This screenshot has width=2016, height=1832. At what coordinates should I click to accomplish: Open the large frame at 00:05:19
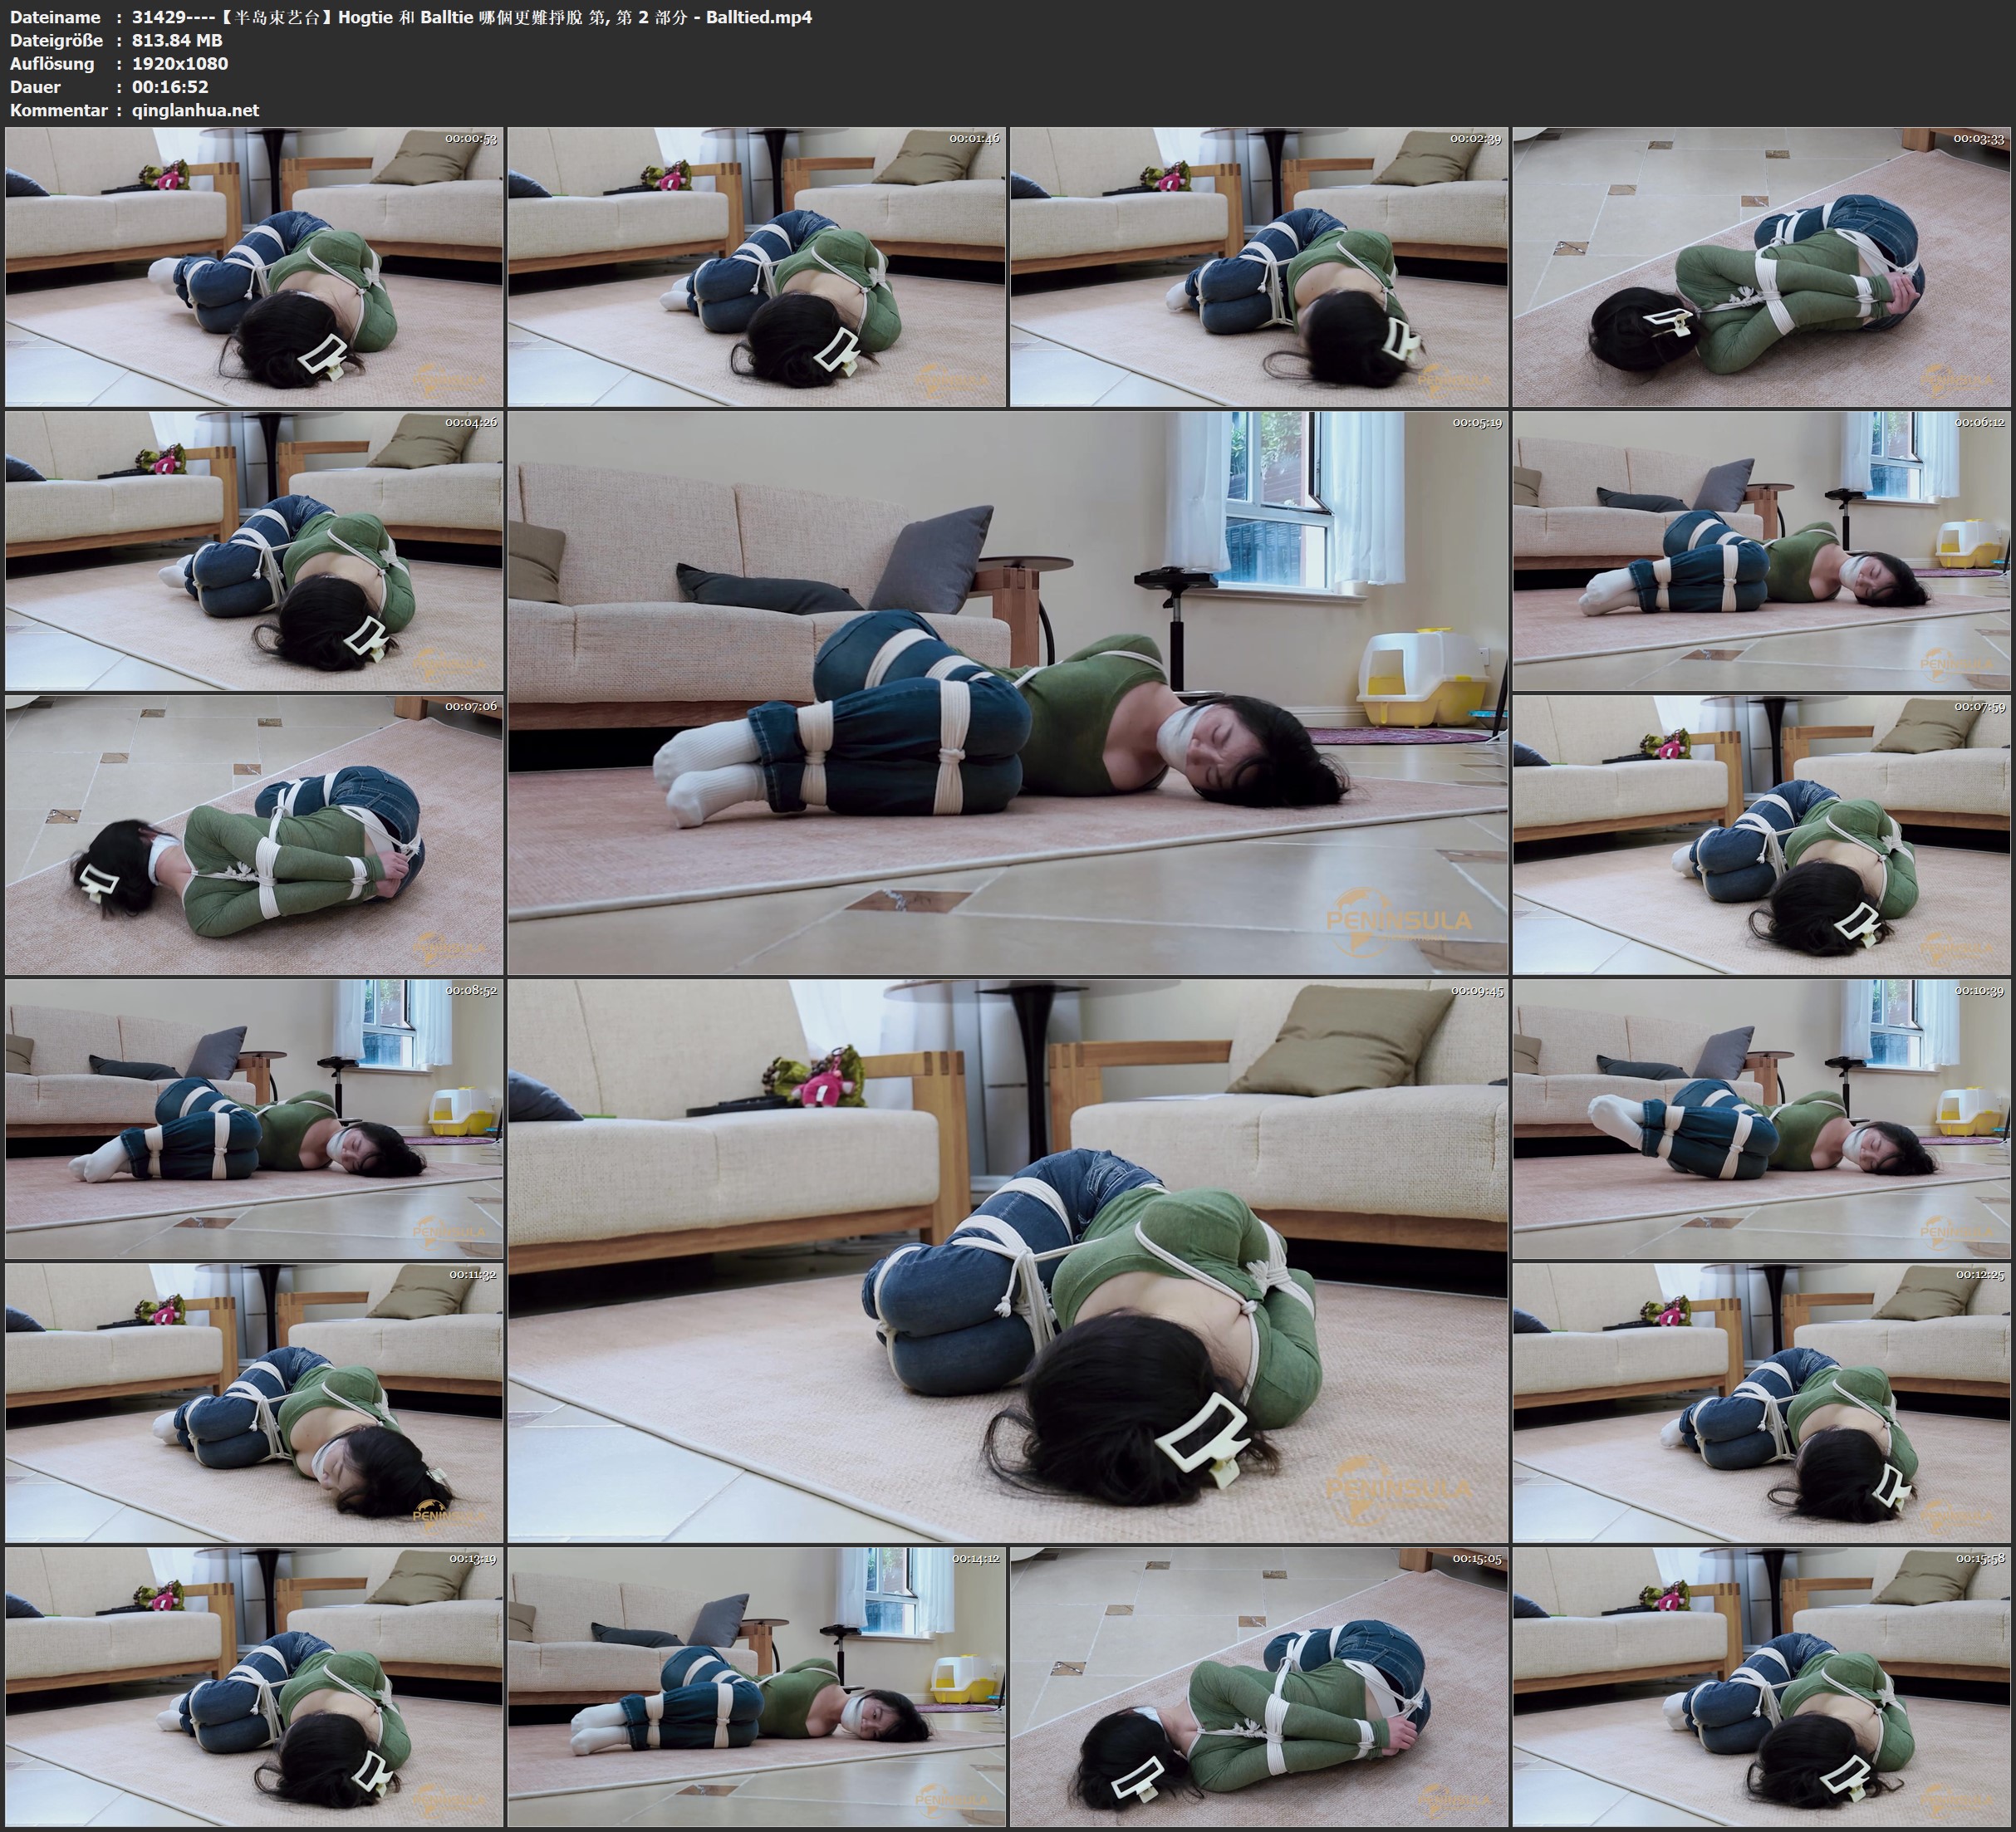(x=1008, y=692)
